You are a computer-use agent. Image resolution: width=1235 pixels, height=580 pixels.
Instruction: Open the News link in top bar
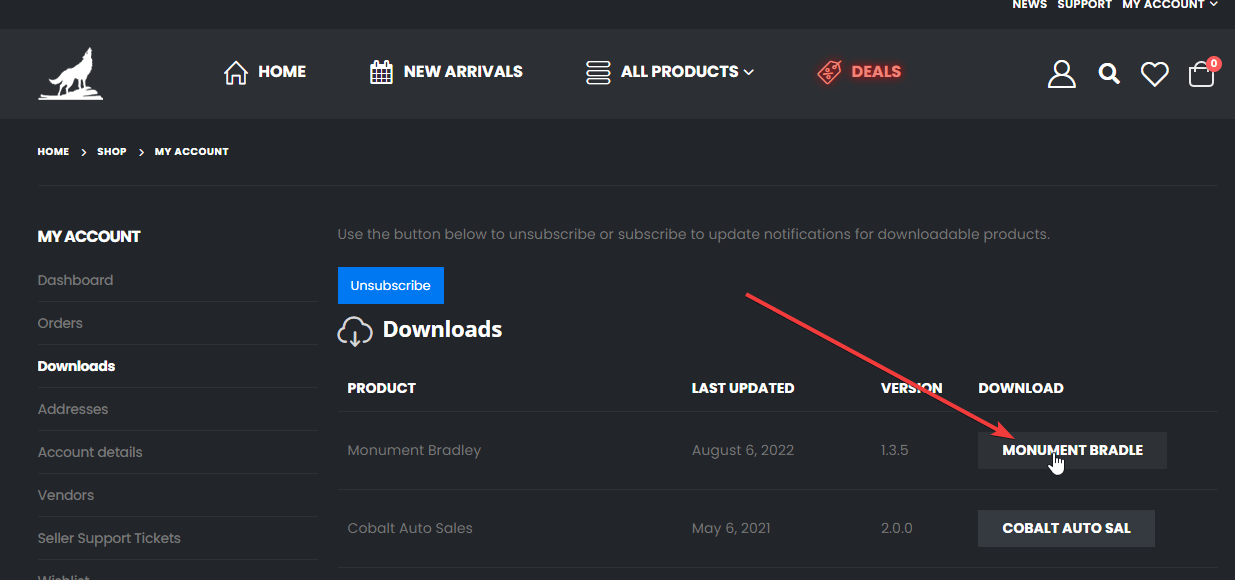tap(1029, 5)
